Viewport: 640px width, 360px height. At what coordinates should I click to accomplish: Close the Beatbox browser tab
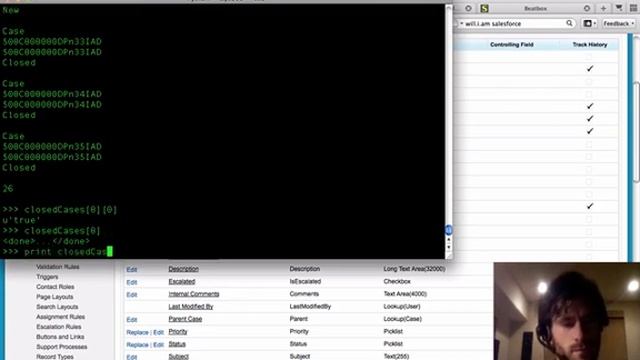tap(587, 8)
